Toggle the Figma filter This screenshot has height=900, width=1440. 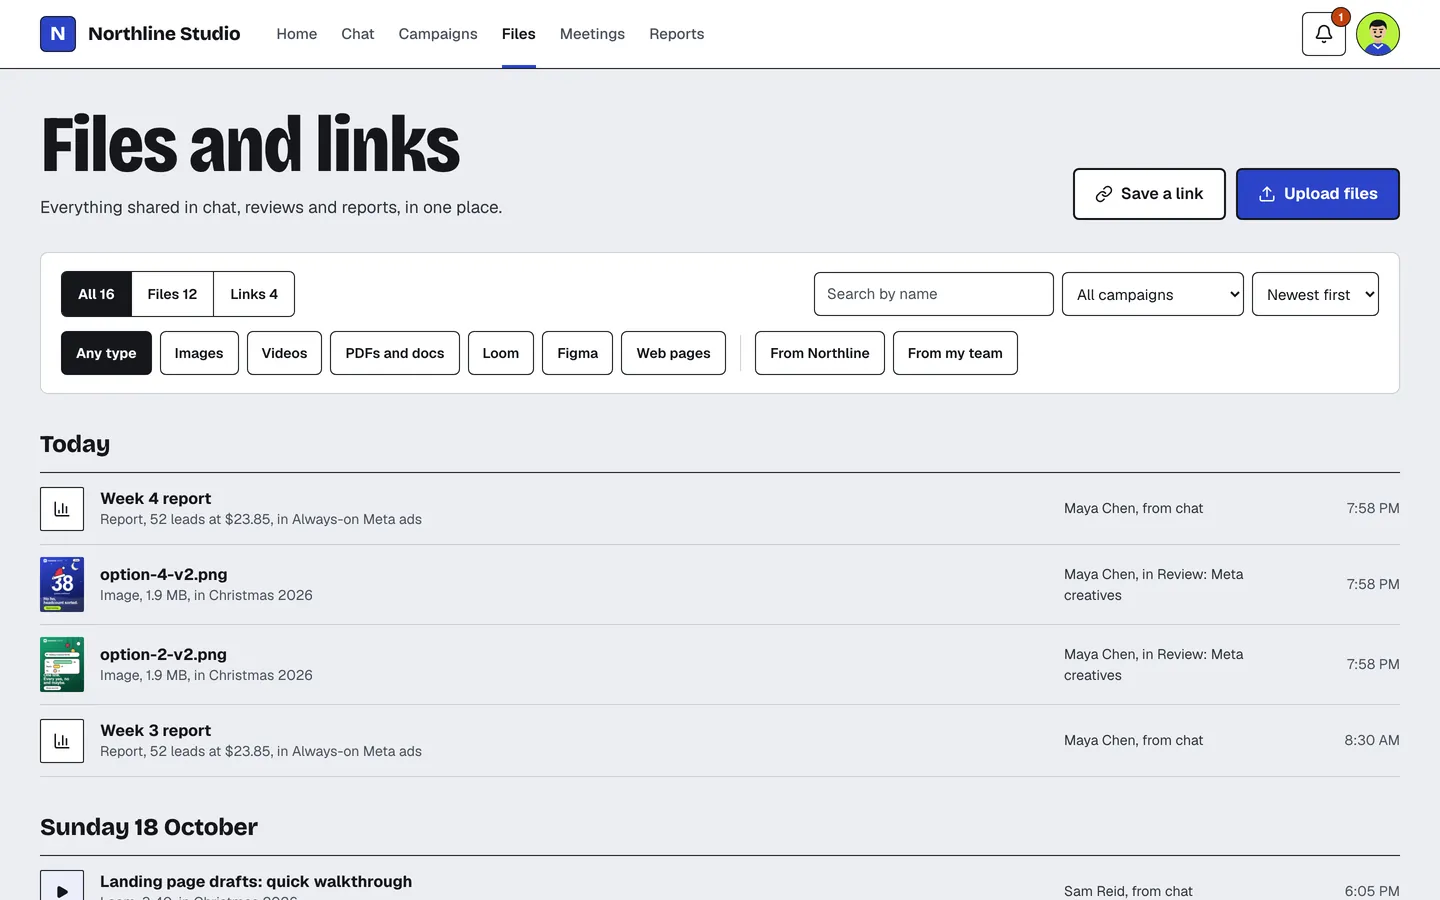pyautogui.click(x=577, y=353)
